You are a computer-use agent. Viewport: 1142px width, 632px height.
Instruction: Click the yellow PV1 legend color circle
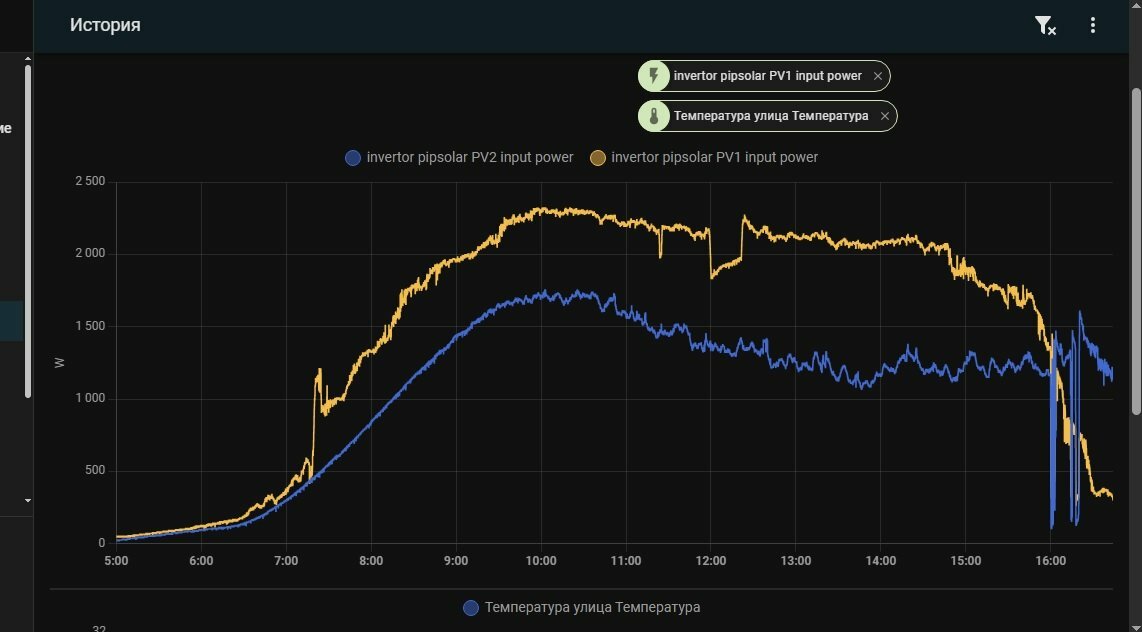[x=597, y=158]
